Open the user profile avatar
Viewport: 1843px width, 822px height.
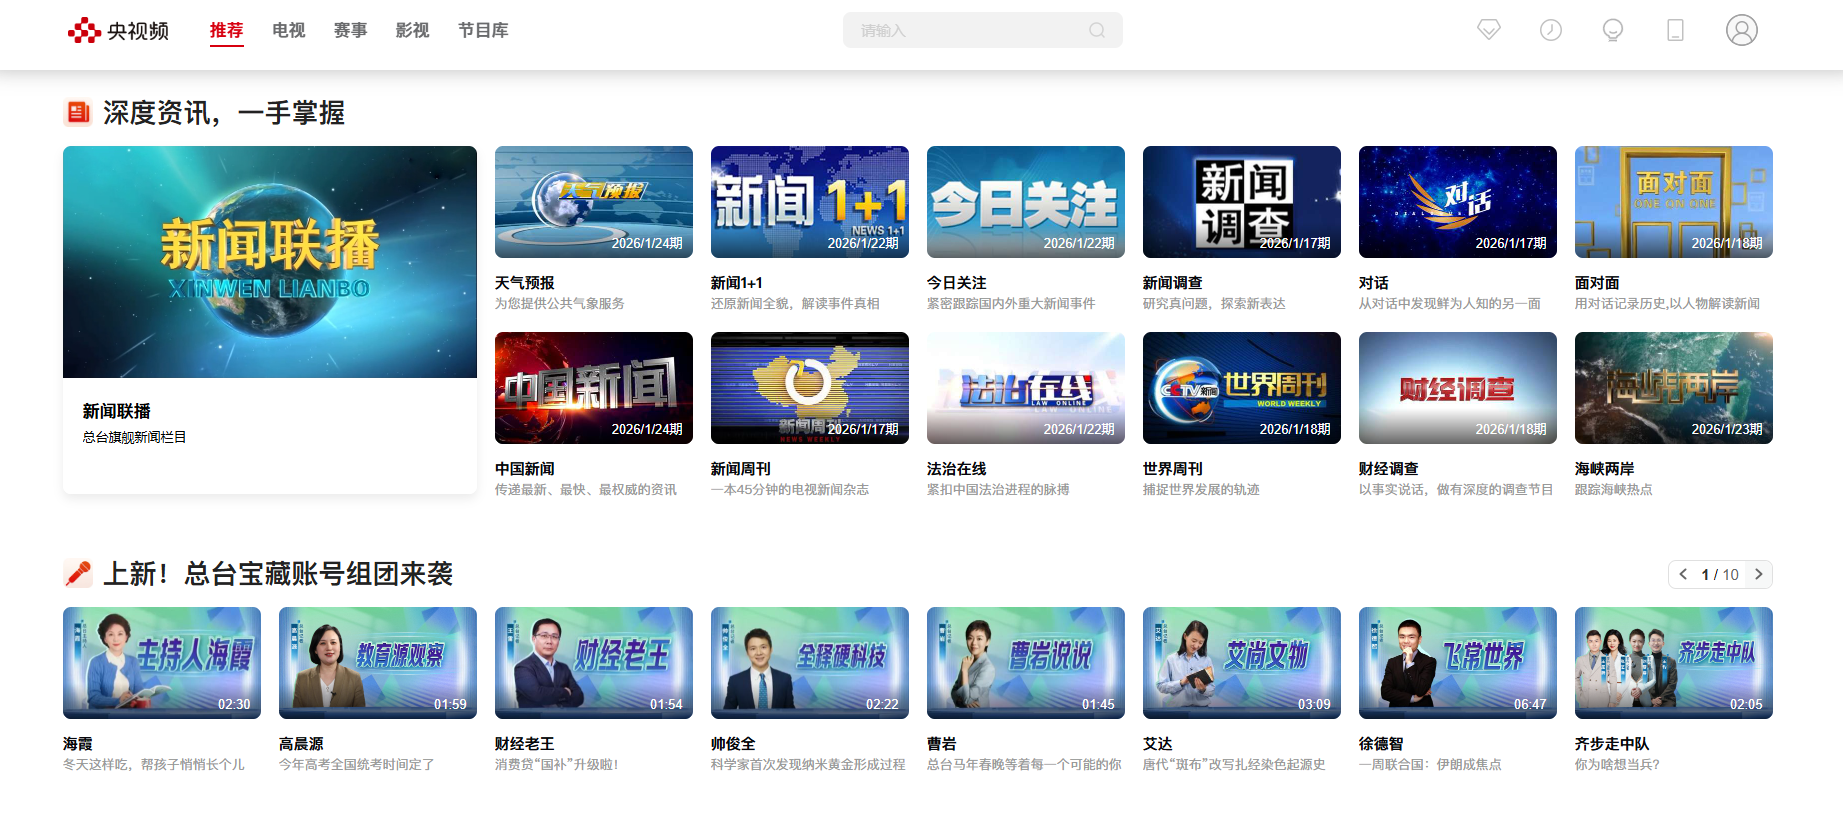pos(1741,30)
